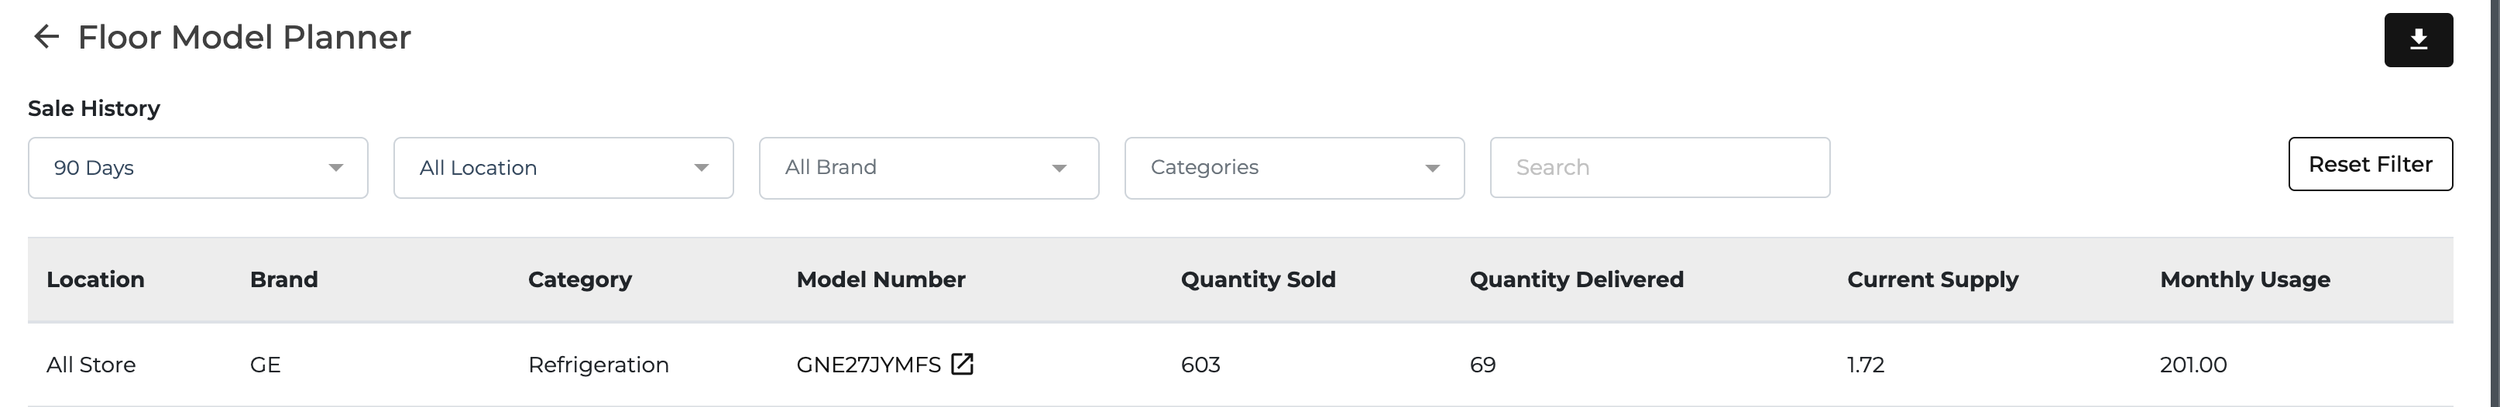This screenshot has height=407, width=2500.
Task: Sort by the Model Number column header
Action: pos(881,279)
